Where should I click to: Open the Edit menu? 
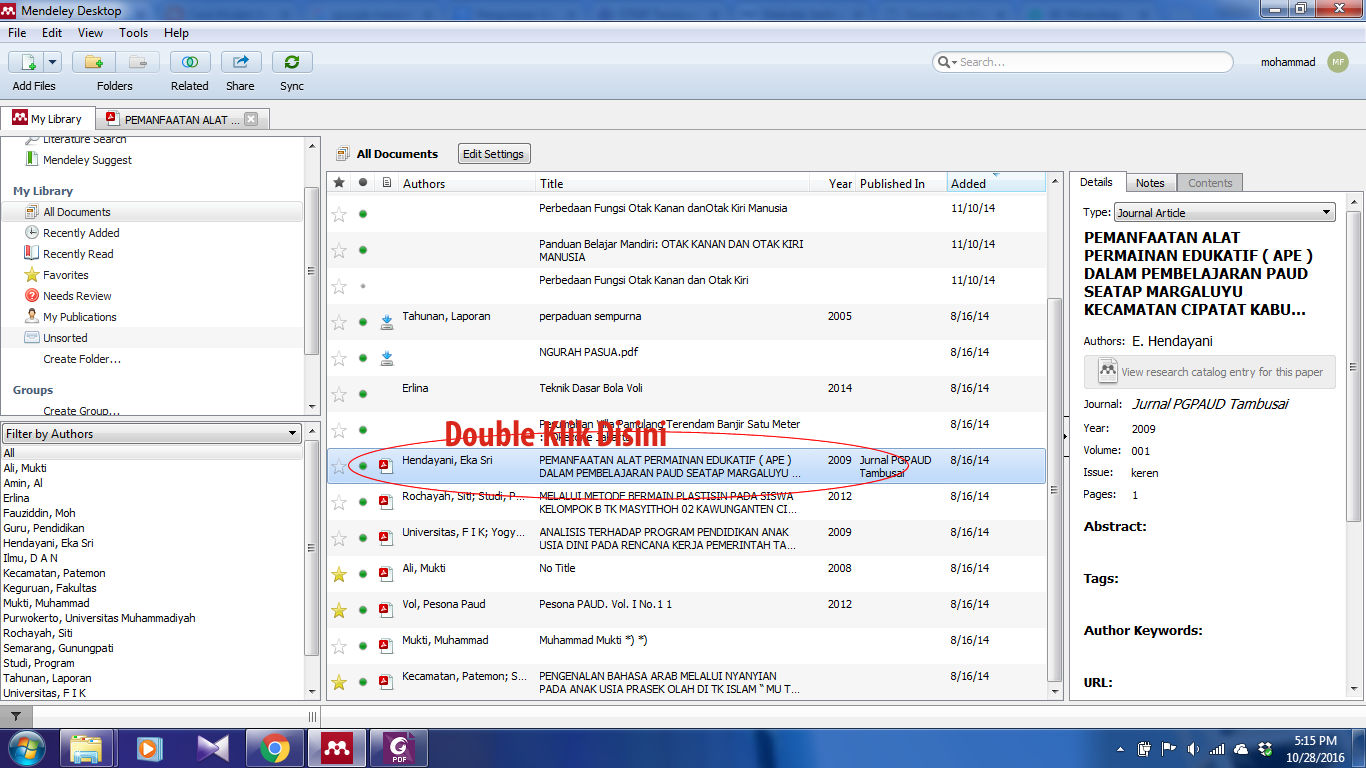click(52, 33)
